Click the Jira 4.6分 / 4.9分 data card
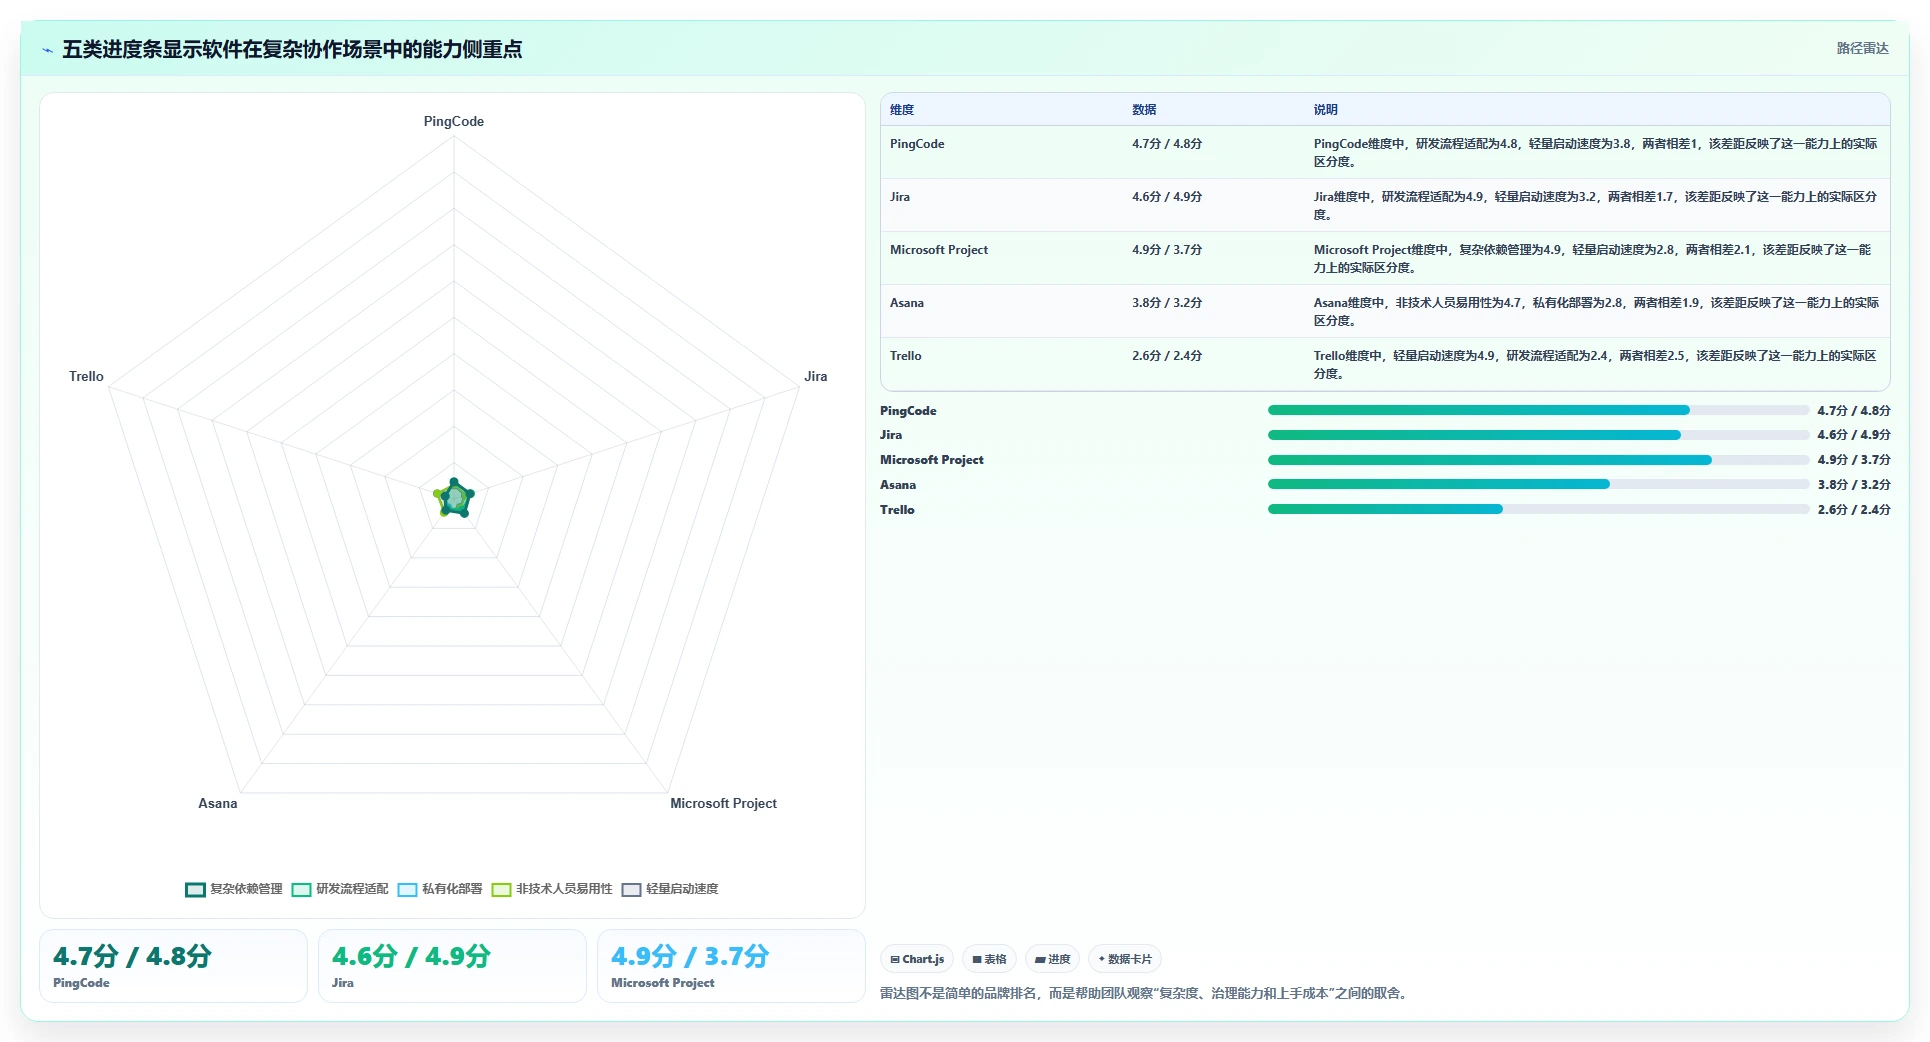1930x1042 pixels. coord(452,966)
